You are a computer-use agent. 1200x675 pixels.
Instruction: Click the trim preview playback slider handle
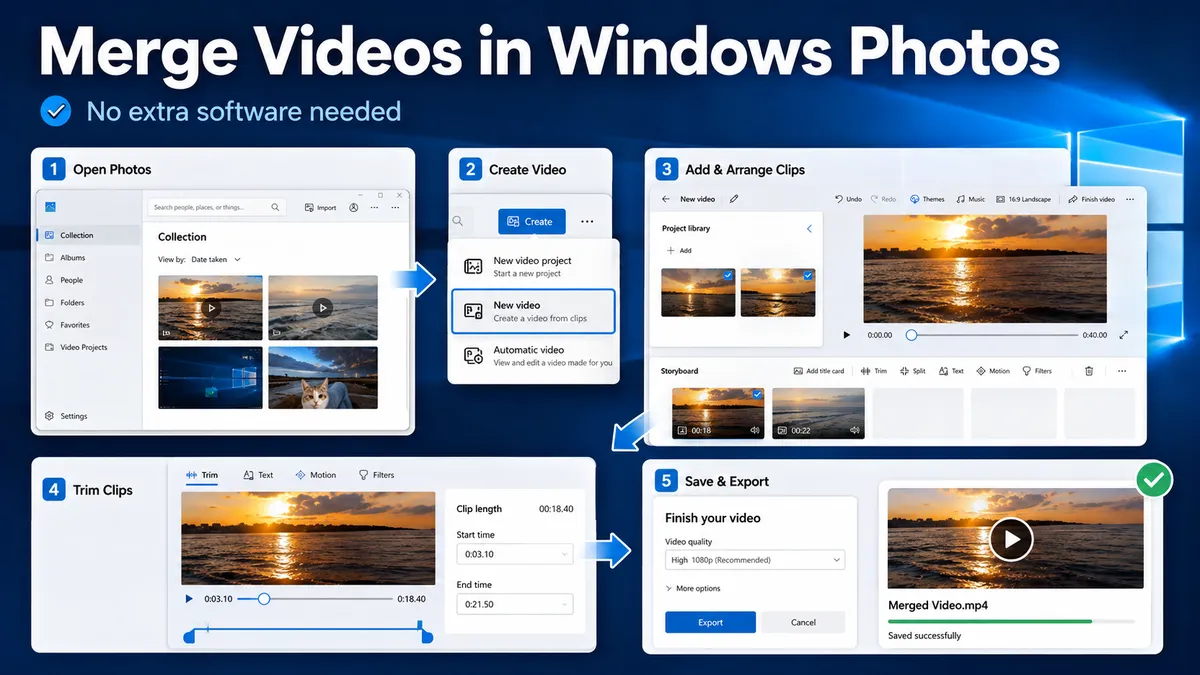pyautogui.click(x=264, y=599)
